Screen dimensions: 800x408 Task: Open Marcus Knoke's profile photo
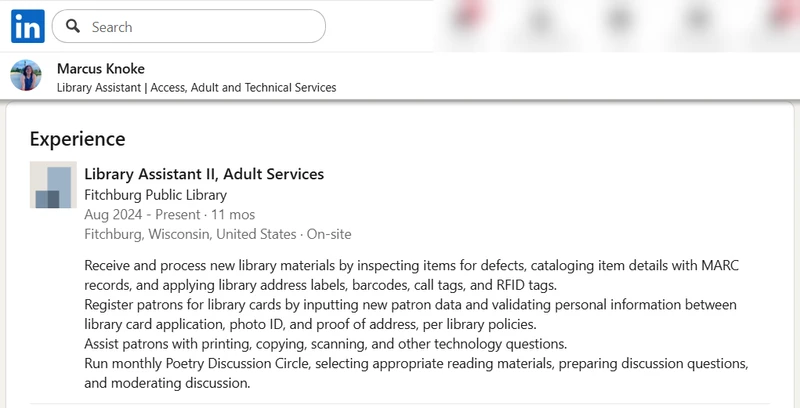pos(26,76)
